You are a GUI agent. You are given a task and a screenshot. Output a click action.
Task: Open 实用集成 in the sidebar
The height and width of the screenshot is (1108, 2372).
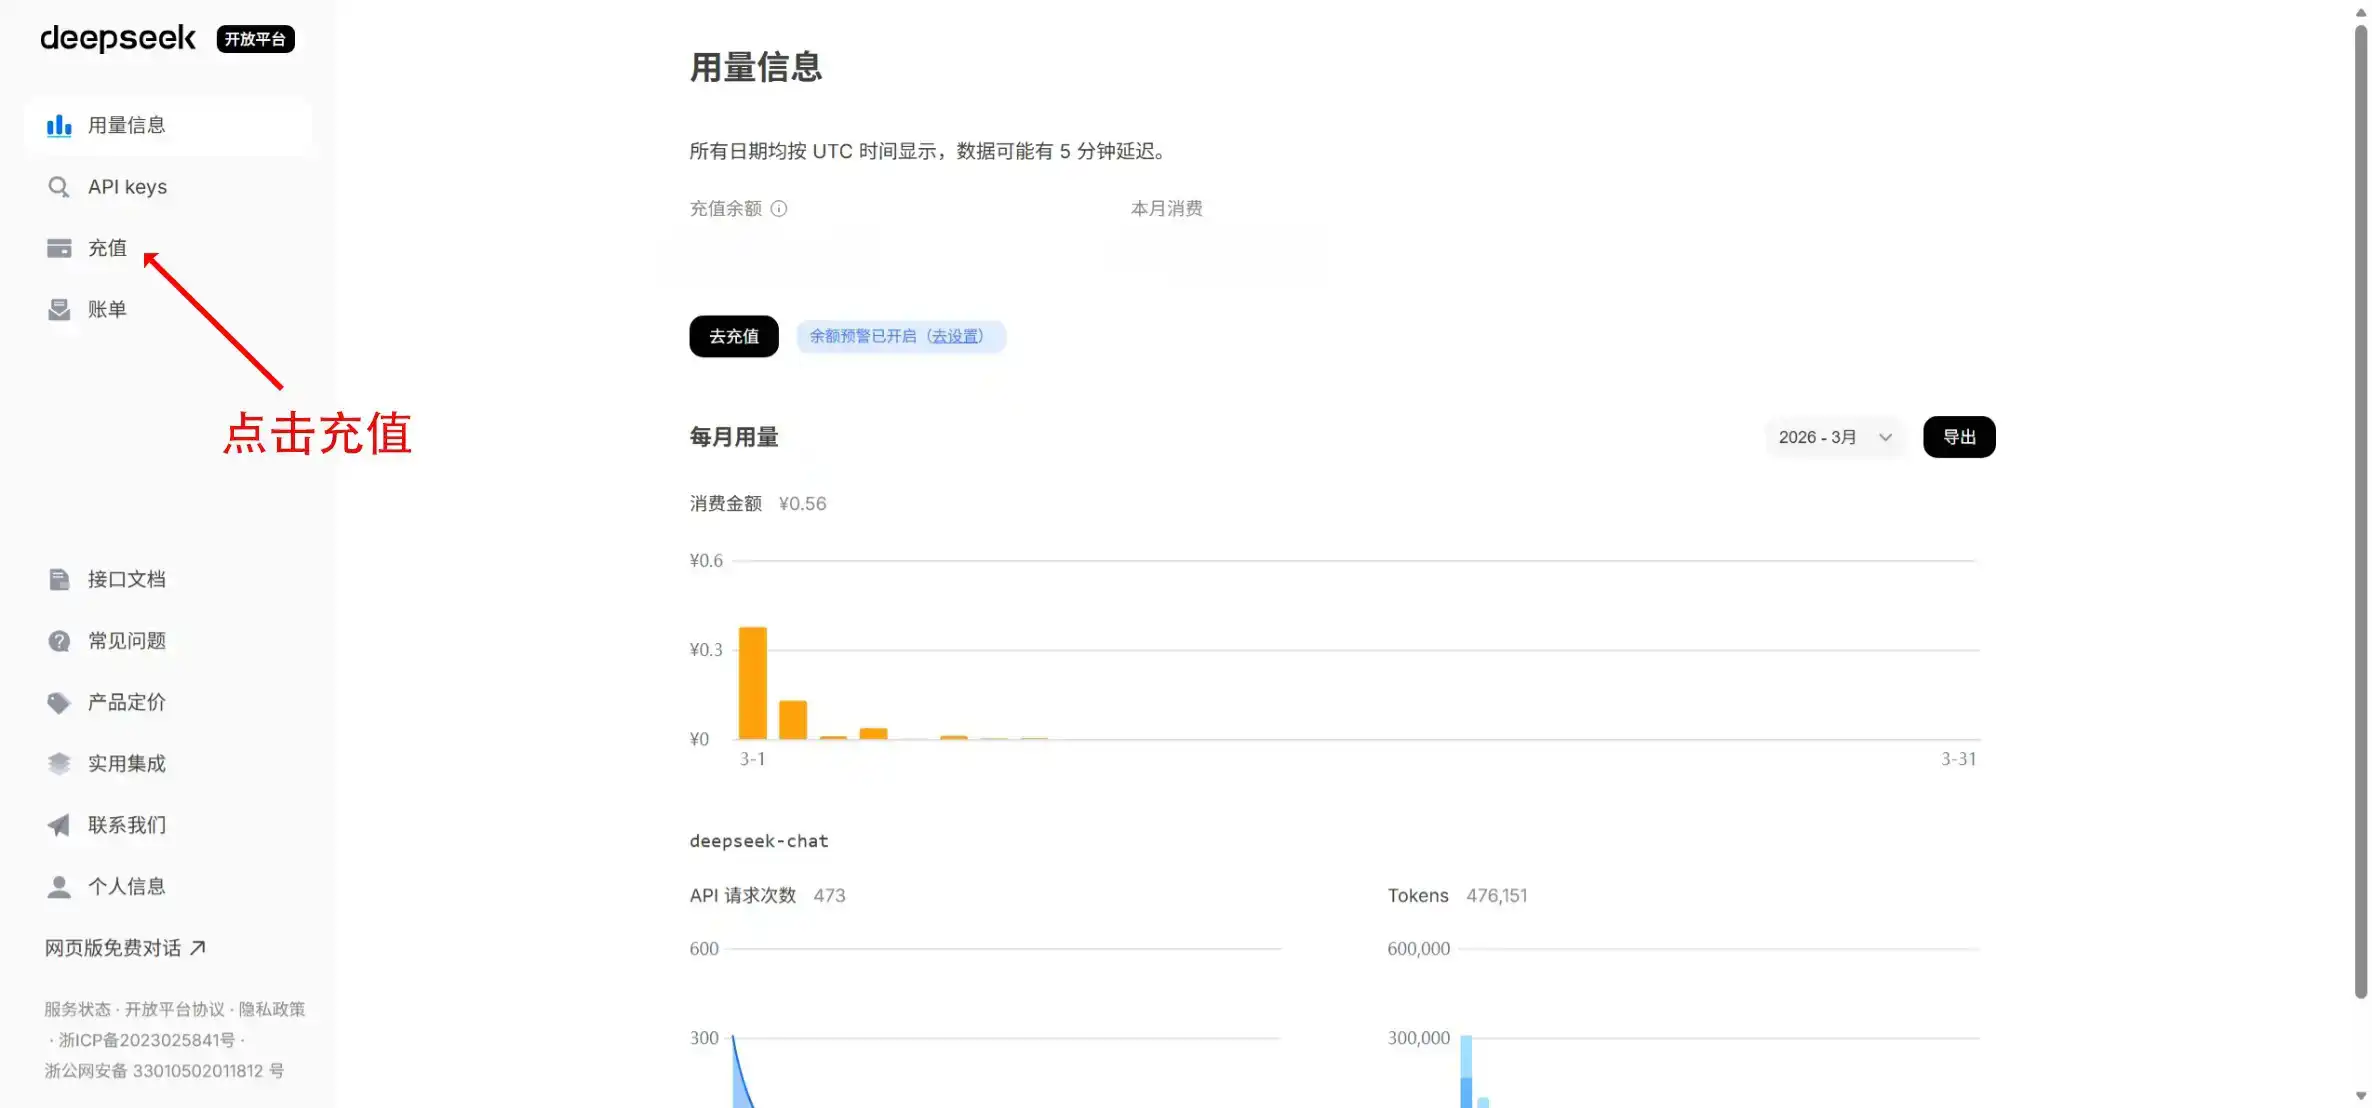point(168,764)
